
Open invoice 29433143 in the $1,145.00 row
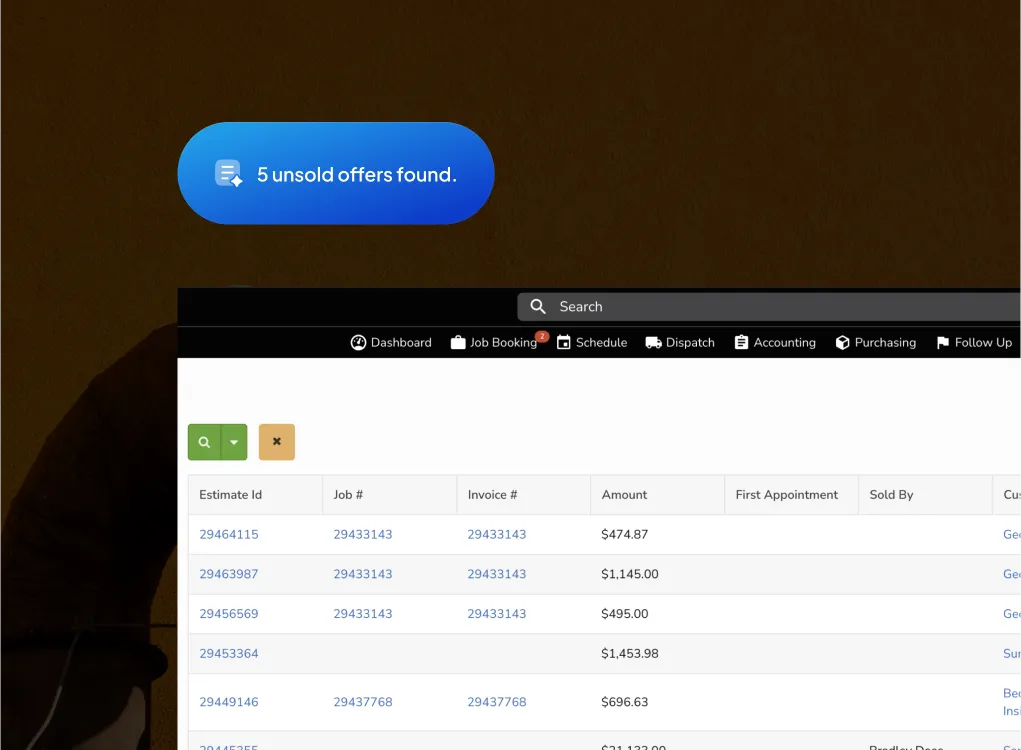pyautogui.click(x=497, y=574)
